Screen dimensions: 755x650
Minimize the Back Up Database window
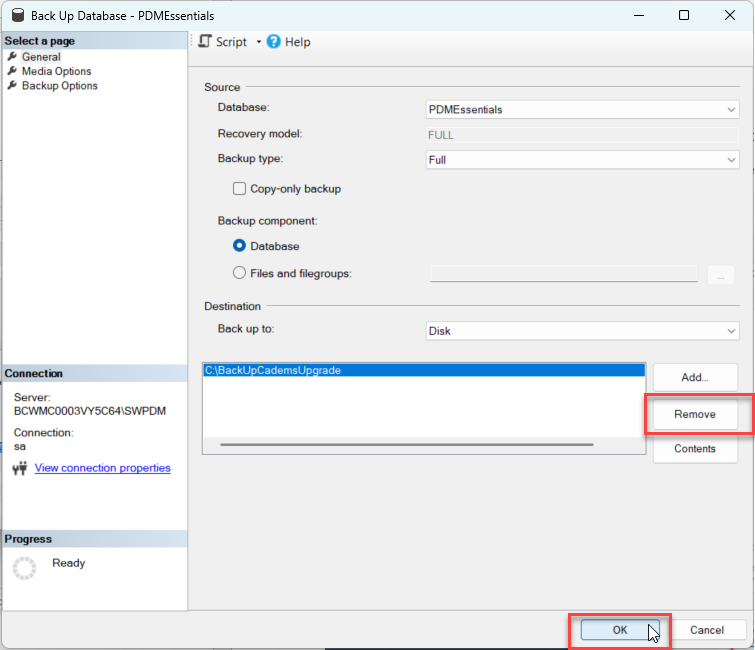(x=639, y=15)
